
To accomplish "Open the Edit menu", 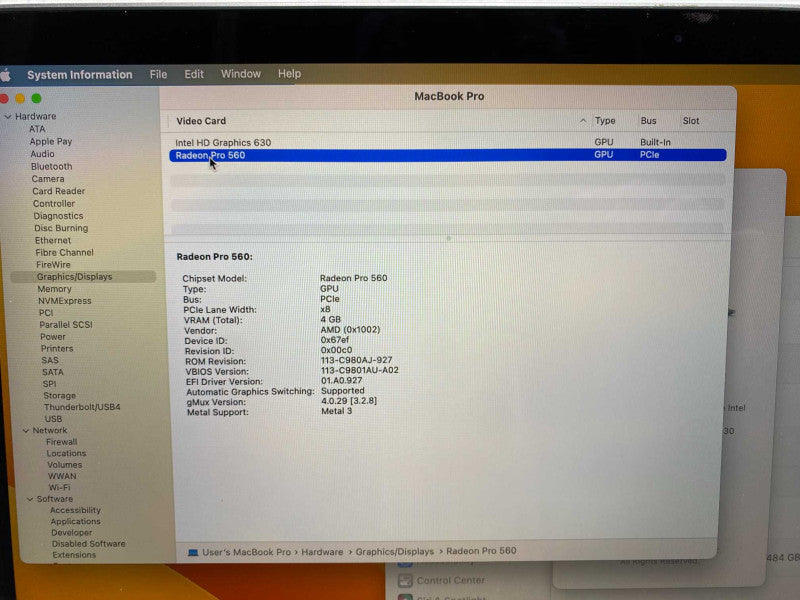I will tap(194, 74).
